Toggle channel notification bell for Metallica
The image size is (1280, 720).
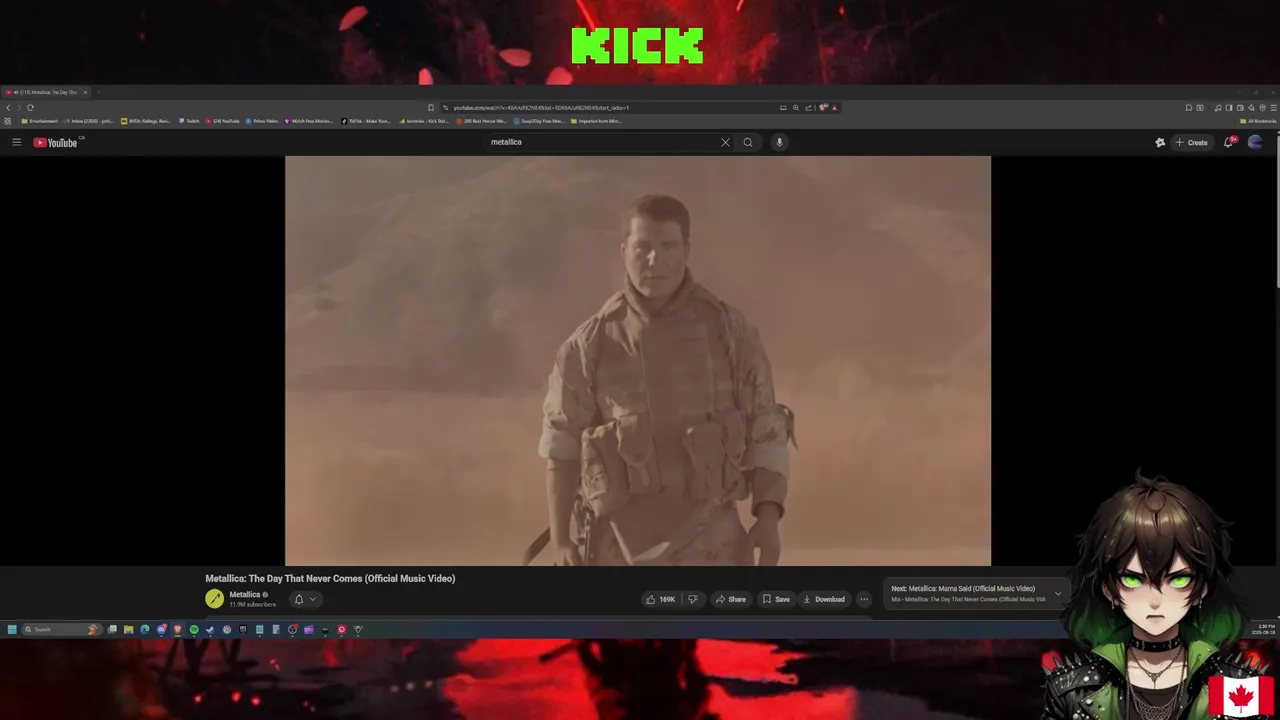click(x=298, y=599)
